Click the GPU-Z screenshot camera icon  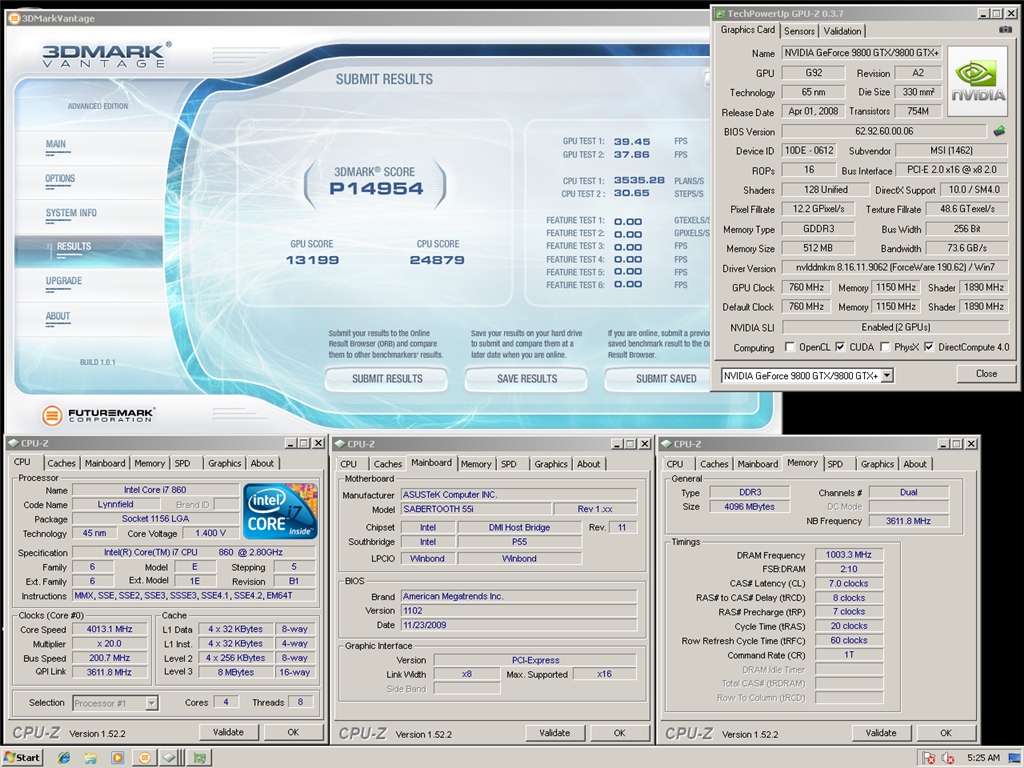[1004, 30]
